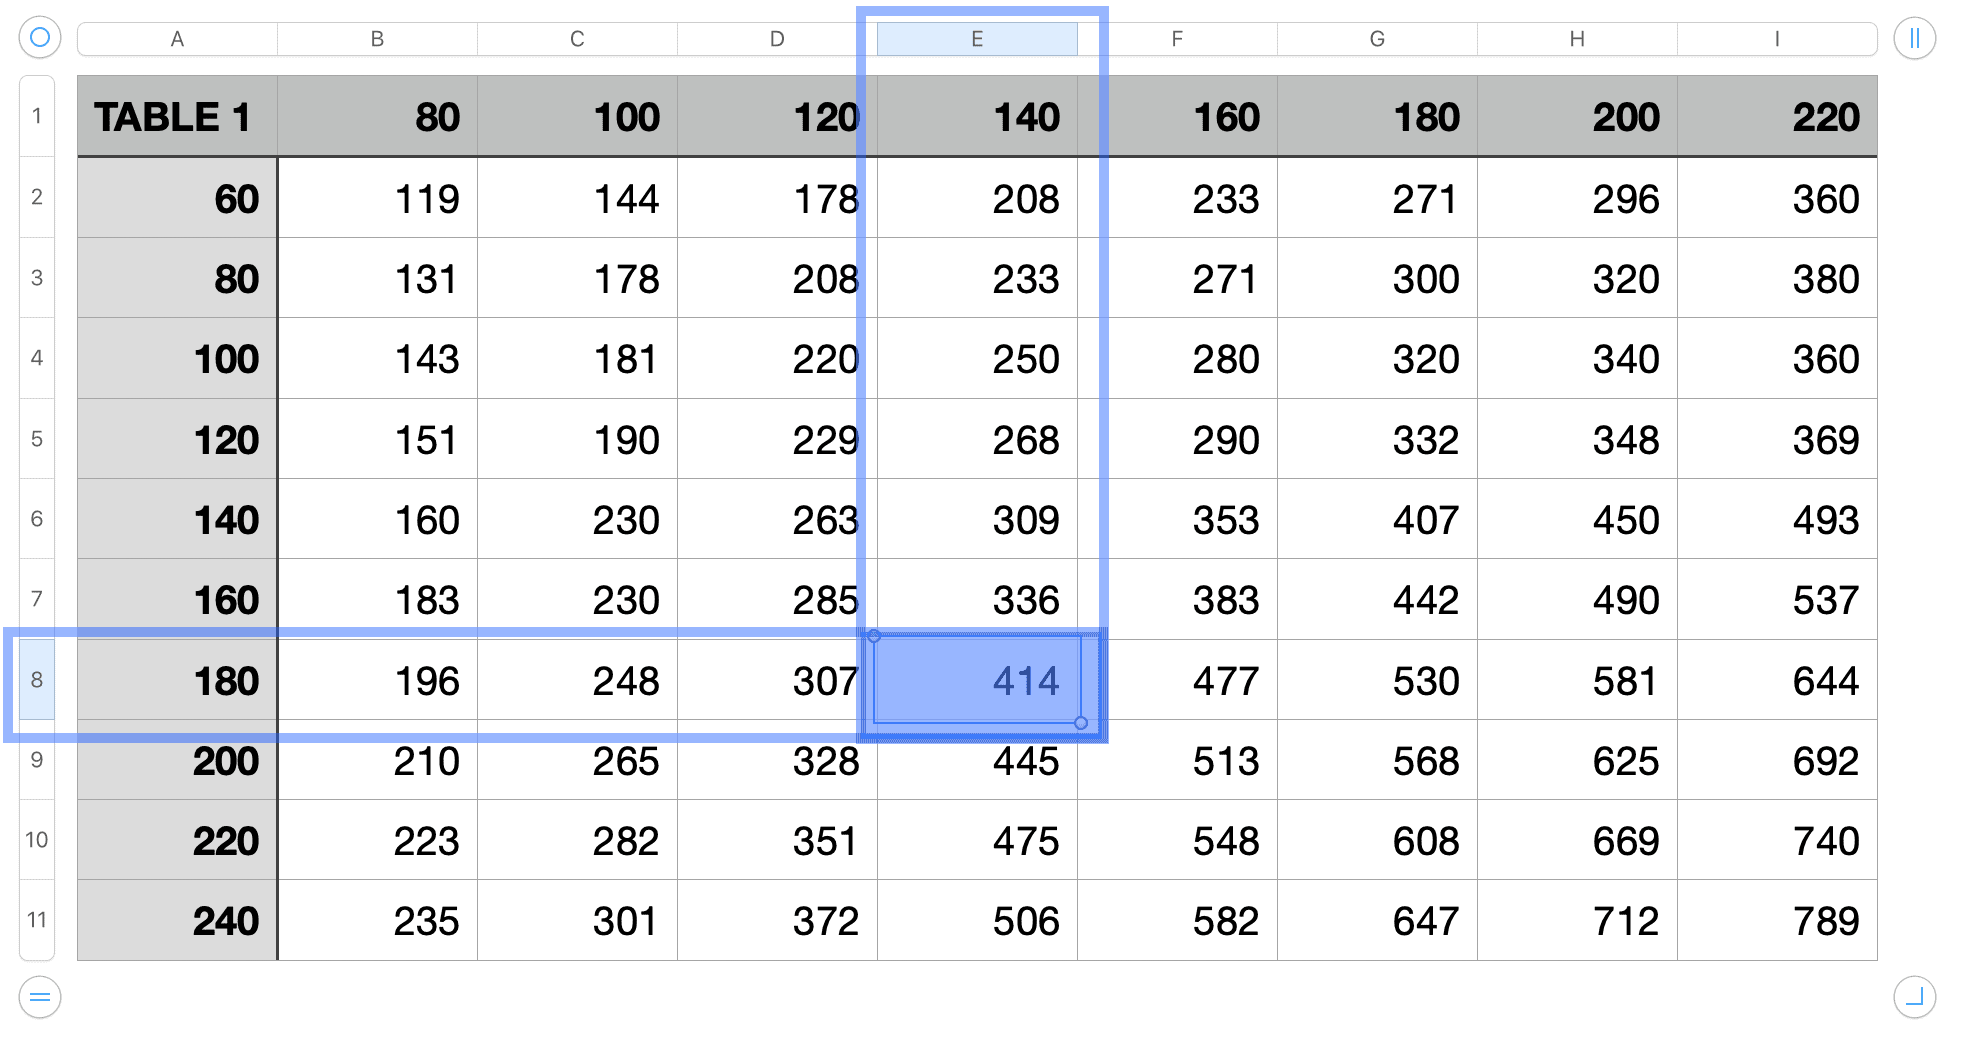Screen dimensions: 1972x1046
Task: Select column I header tab
Action: [1777, 38]
